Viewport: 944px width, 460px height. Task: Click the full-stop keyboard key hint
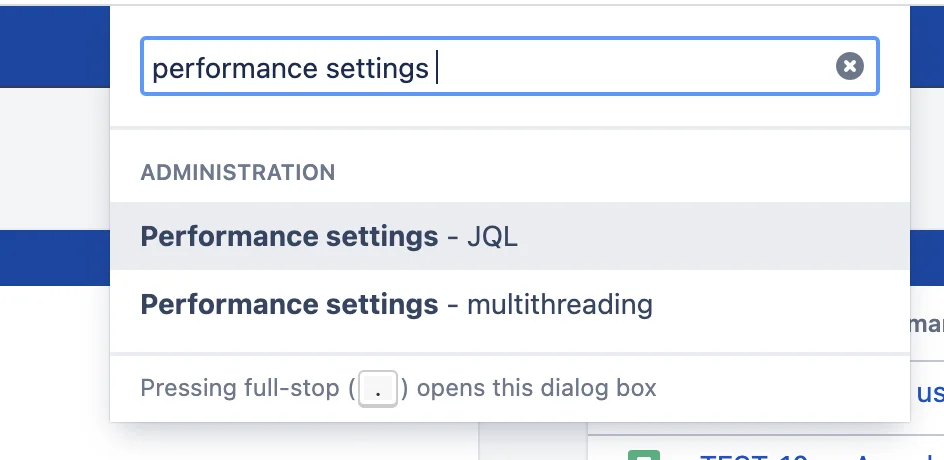click(378, 389)
